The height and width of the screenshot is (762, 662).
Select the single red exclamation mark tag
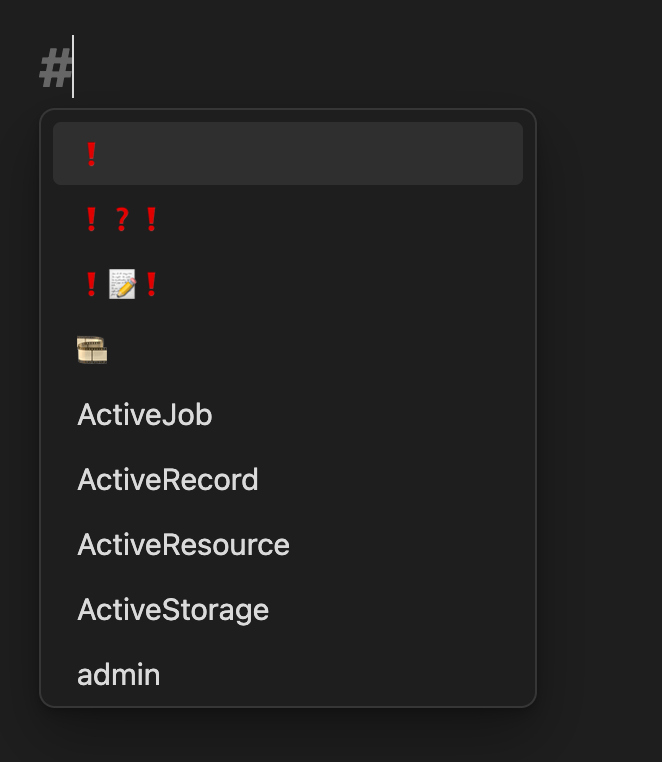tap(91, 154)
